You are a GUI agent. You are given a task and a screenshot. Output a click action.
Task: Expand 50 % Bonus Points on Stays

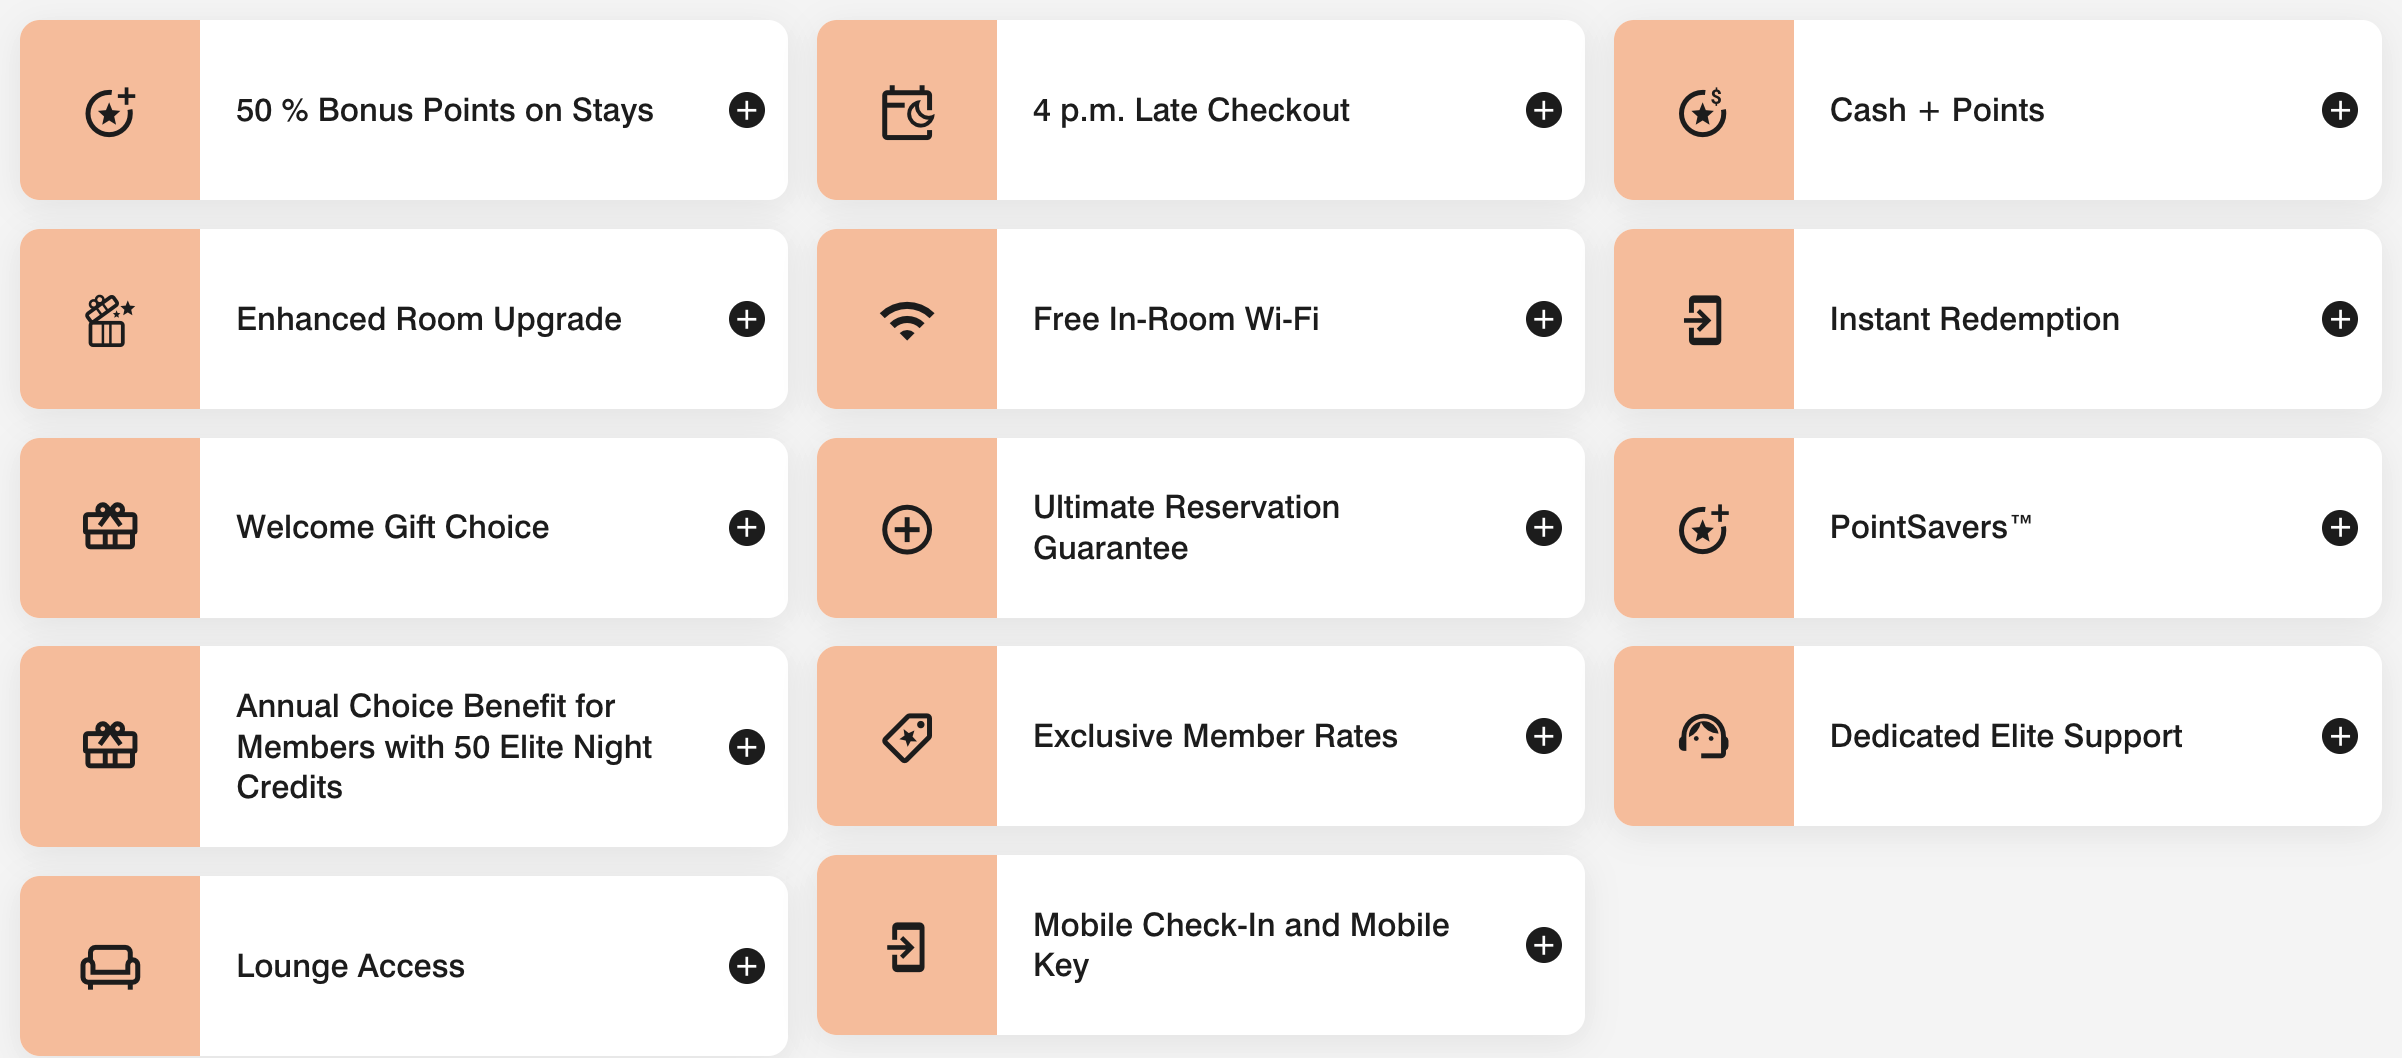click(x=747, y=110)
